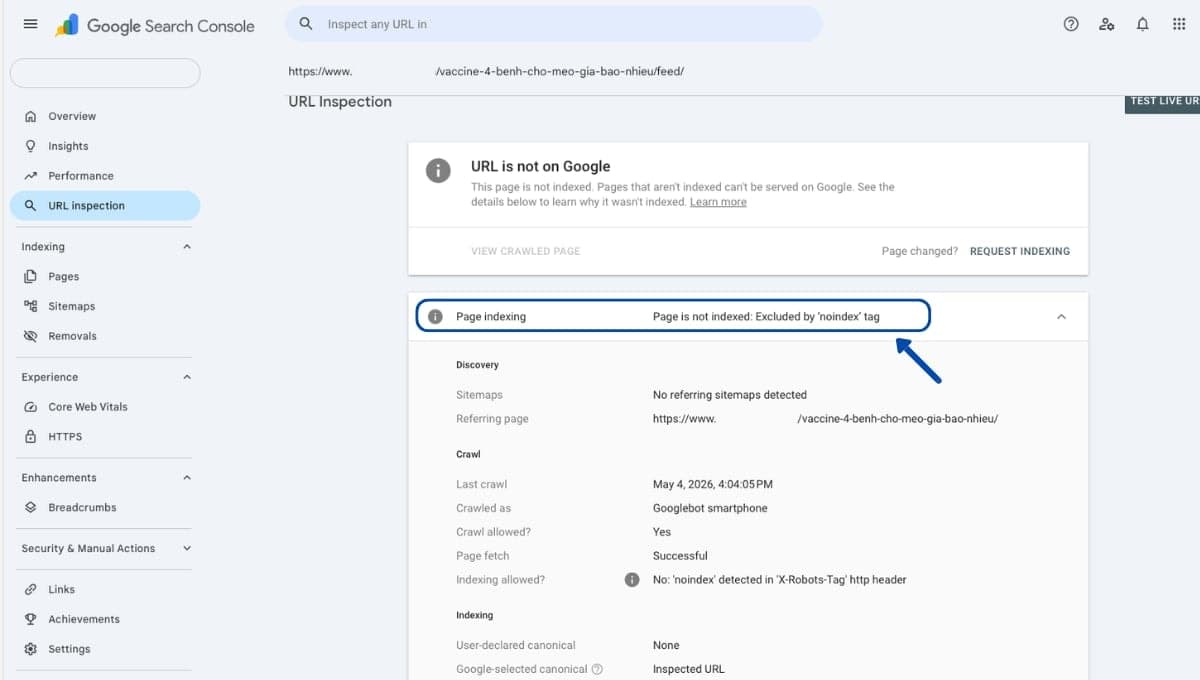Click the info icon next to Page indexing
The height and width of the screenshot is (680, 1200).
coord(434,317)
